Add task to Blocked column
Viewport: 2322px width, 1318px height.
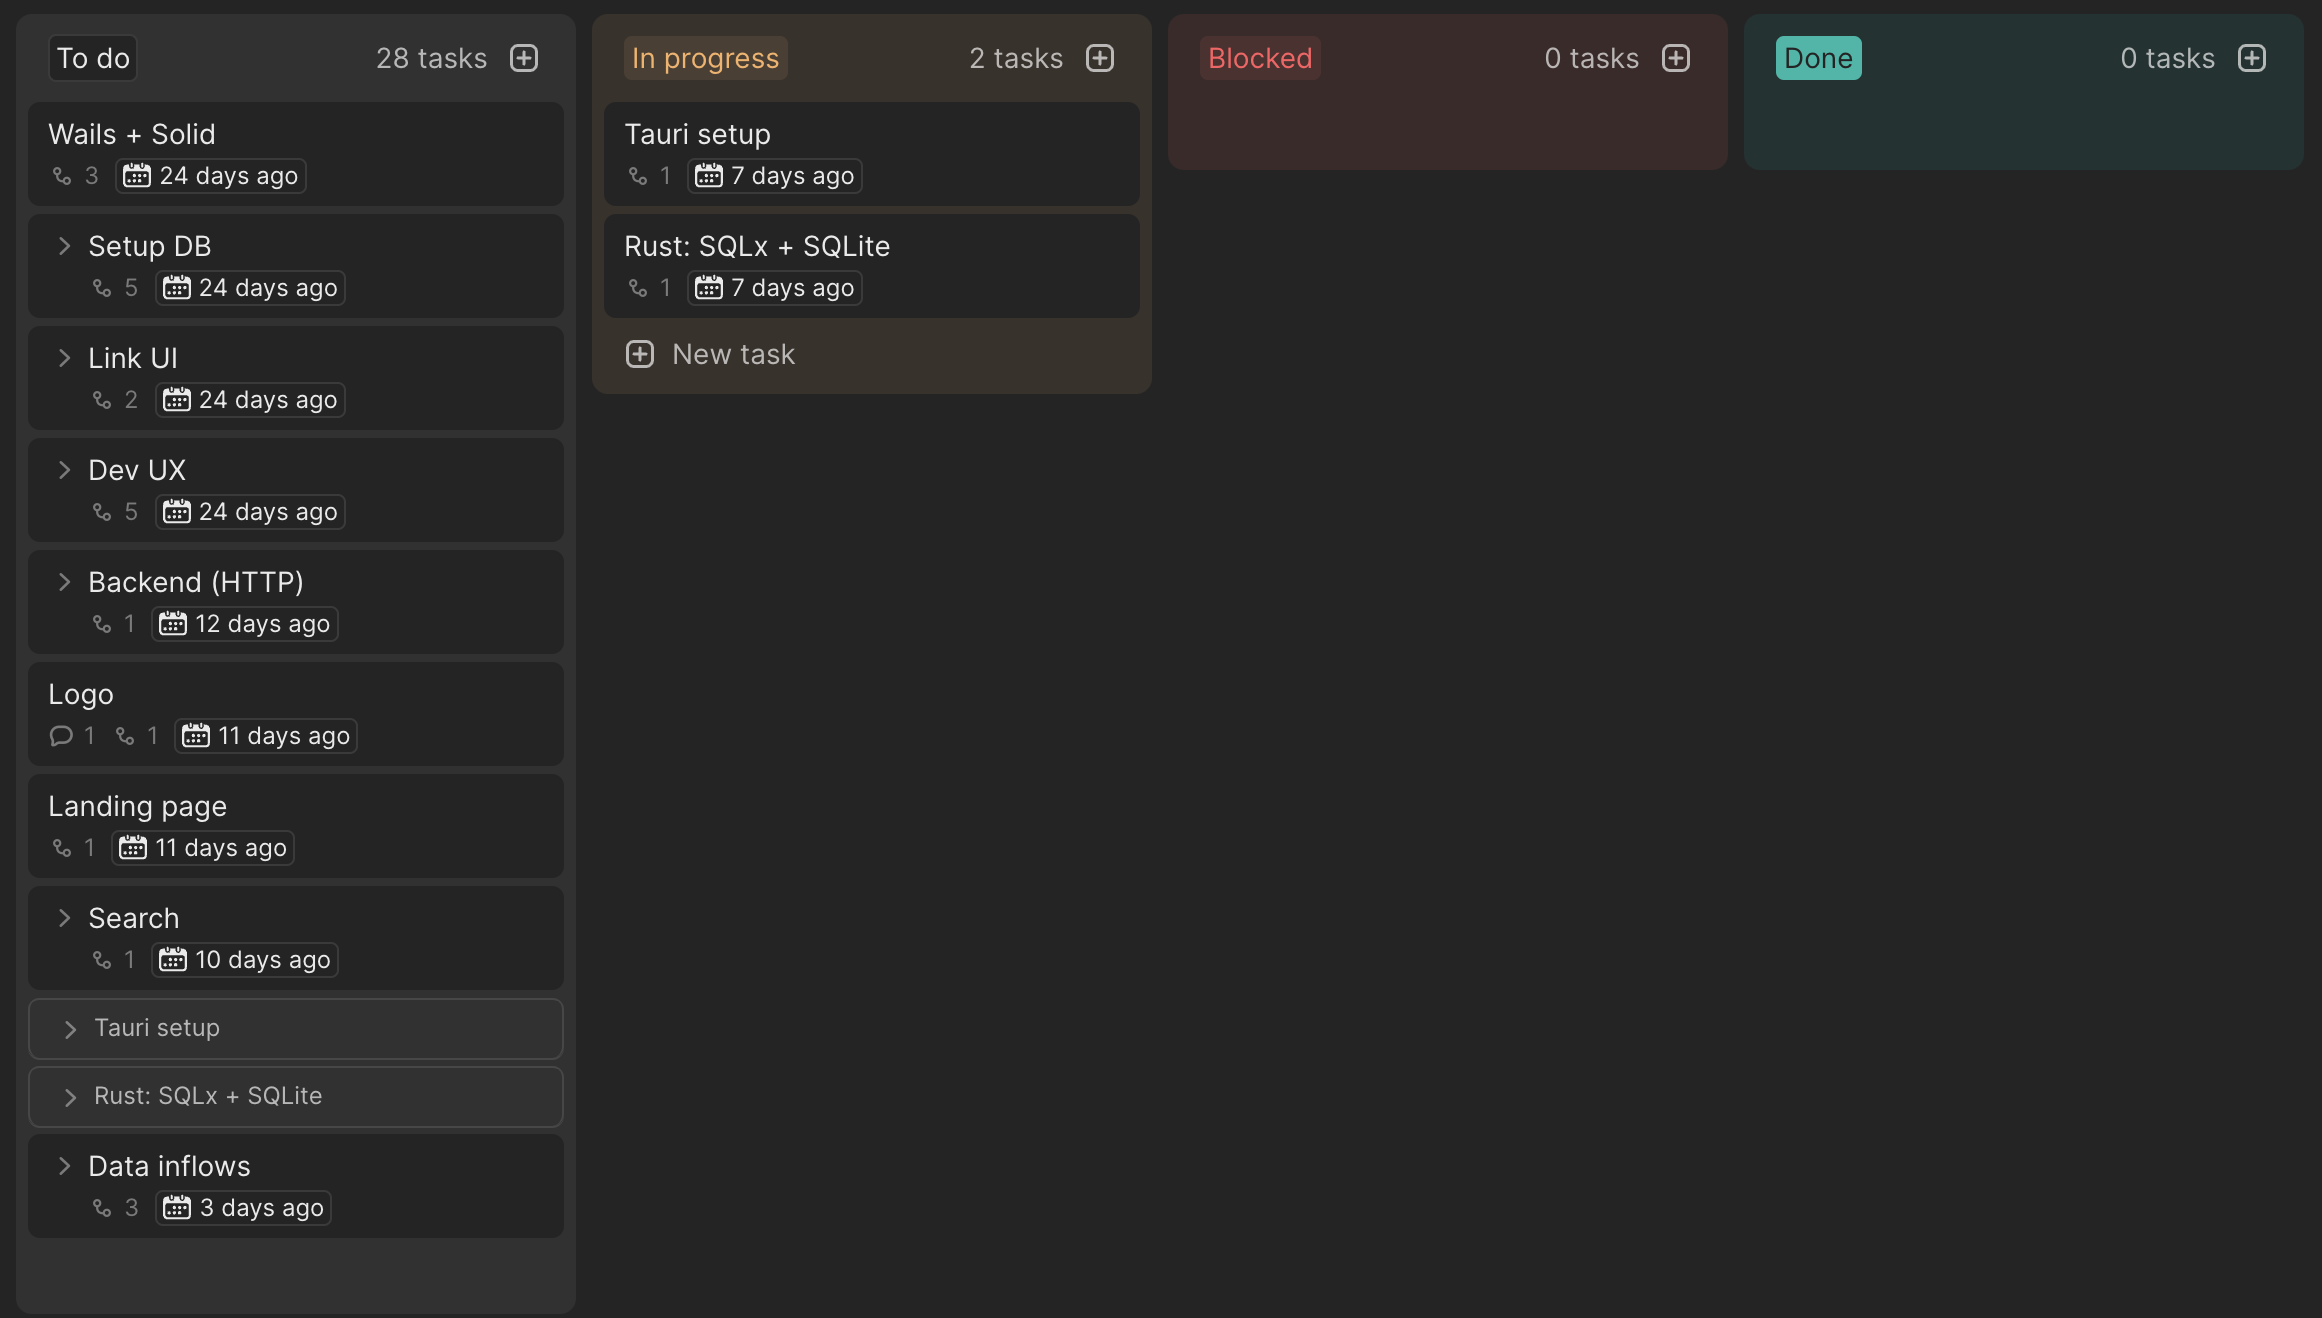(1676, 58)
